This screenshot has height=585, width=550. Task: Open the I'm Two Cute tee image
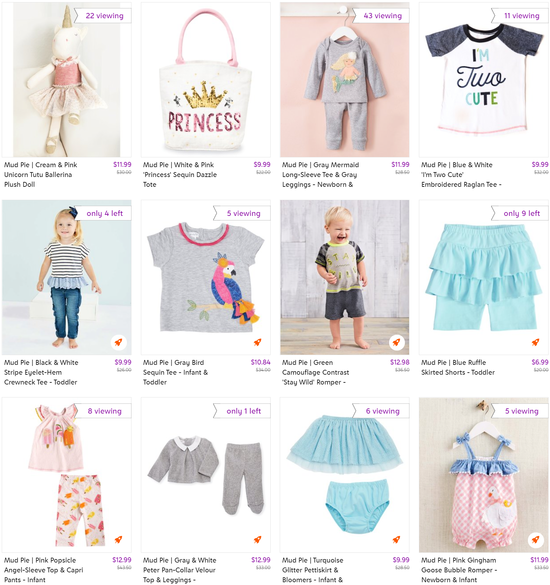pyautogui.click(x=484, y=79)
